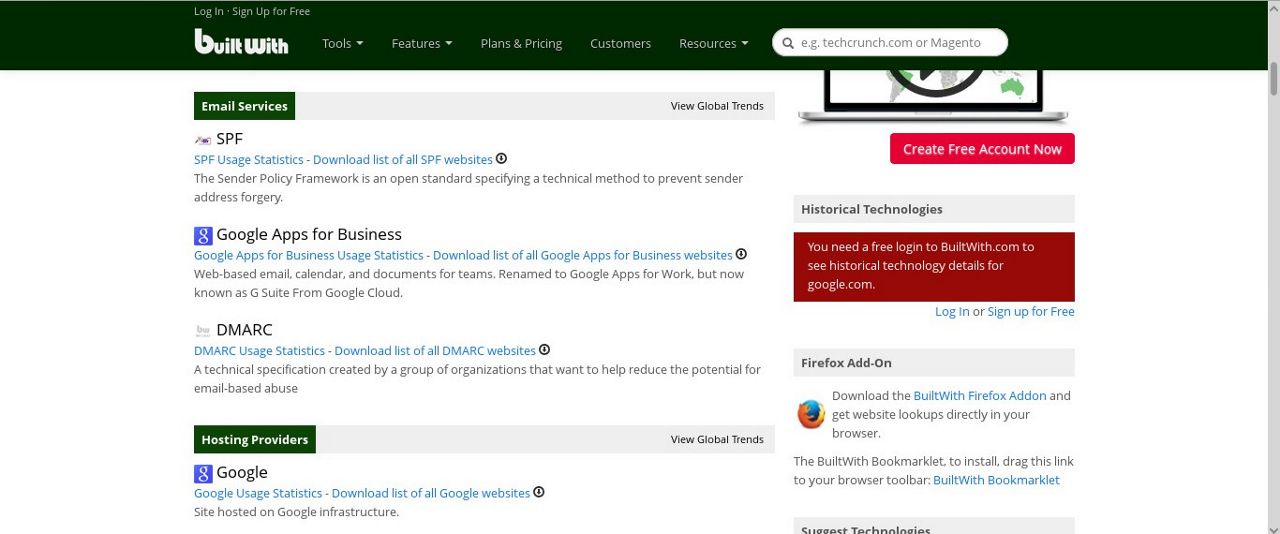Click Log In under Historical Technologies
The height and width of the screenshot is (534, 1280).
pos(952,311)
